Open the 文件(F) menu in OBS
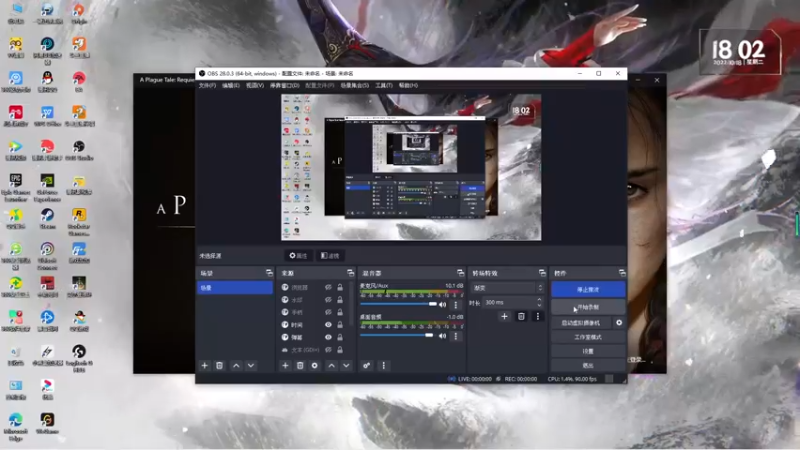 (x=207, y=85)
